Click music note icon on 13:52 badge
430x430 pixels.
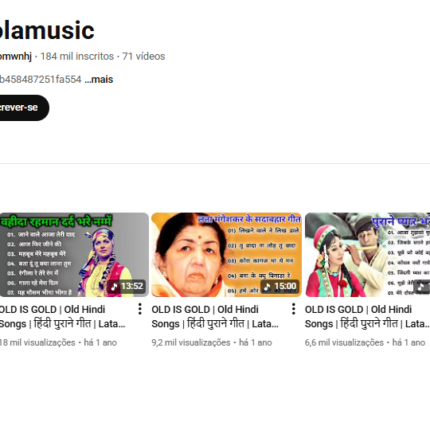(114, 286)
